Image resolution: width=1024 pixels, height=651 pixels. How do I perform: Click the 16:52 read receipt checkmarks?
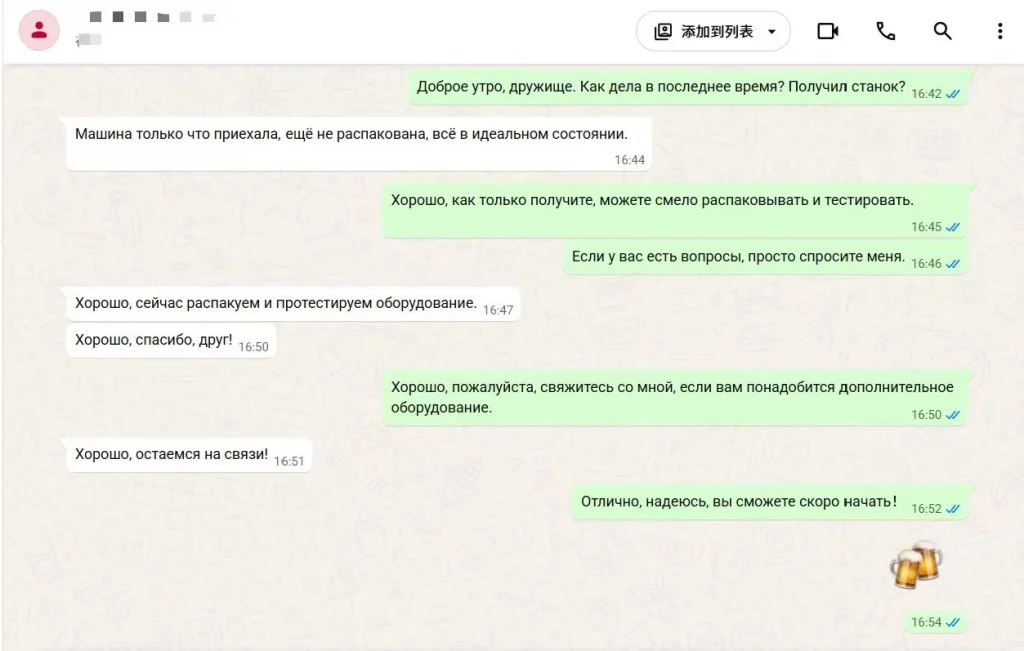(x=953, y=509)
